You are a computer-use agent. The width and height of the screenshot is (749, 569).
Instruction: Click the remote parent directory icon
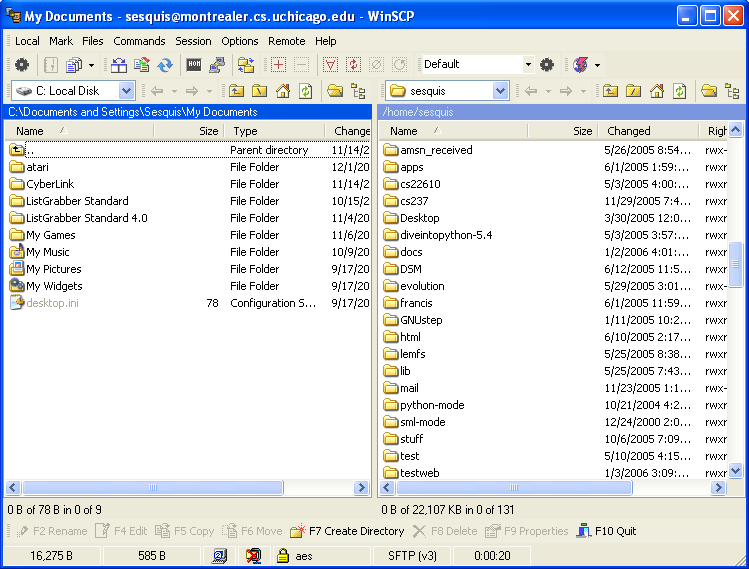tap(610, 91)
